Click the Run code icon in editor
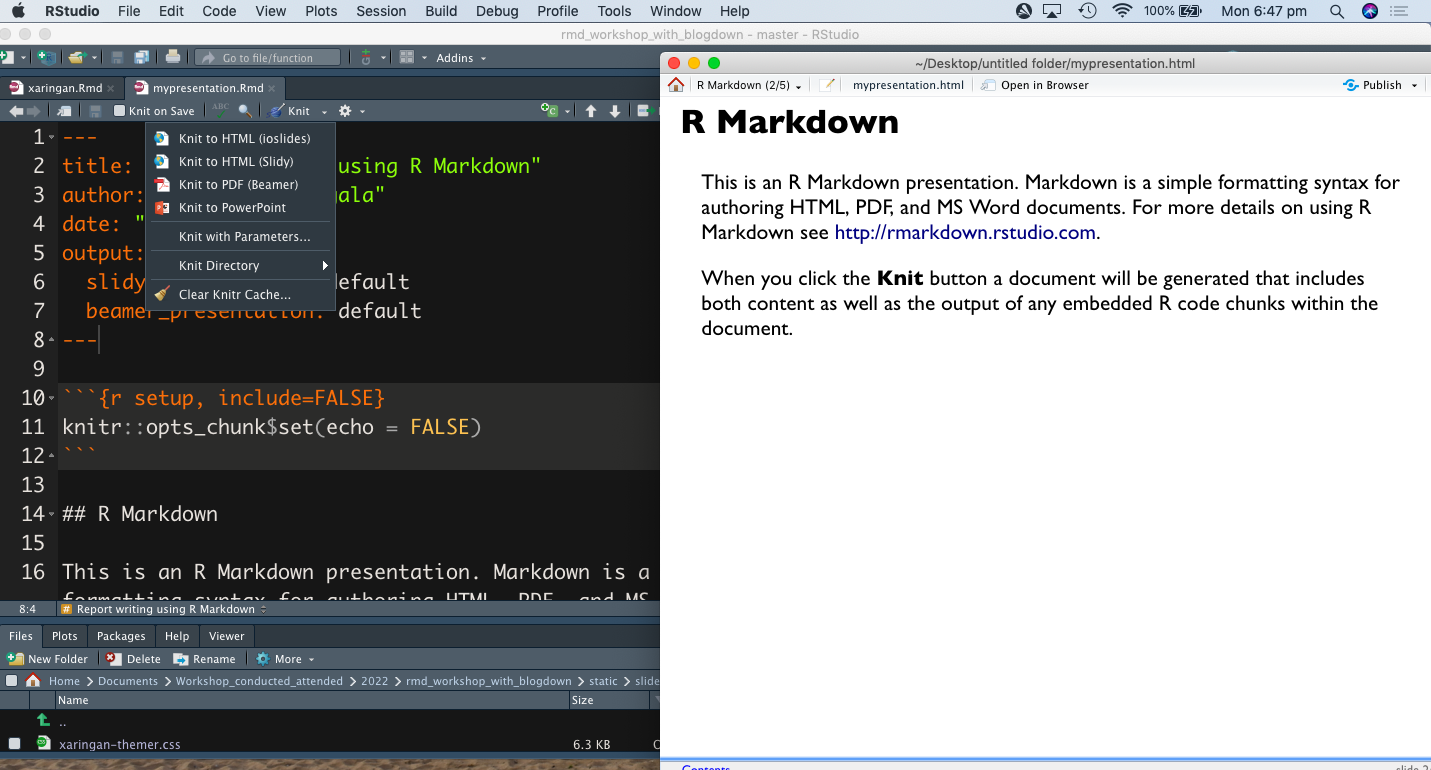Viewport: 1431px width, 770px height. point(645,111)
